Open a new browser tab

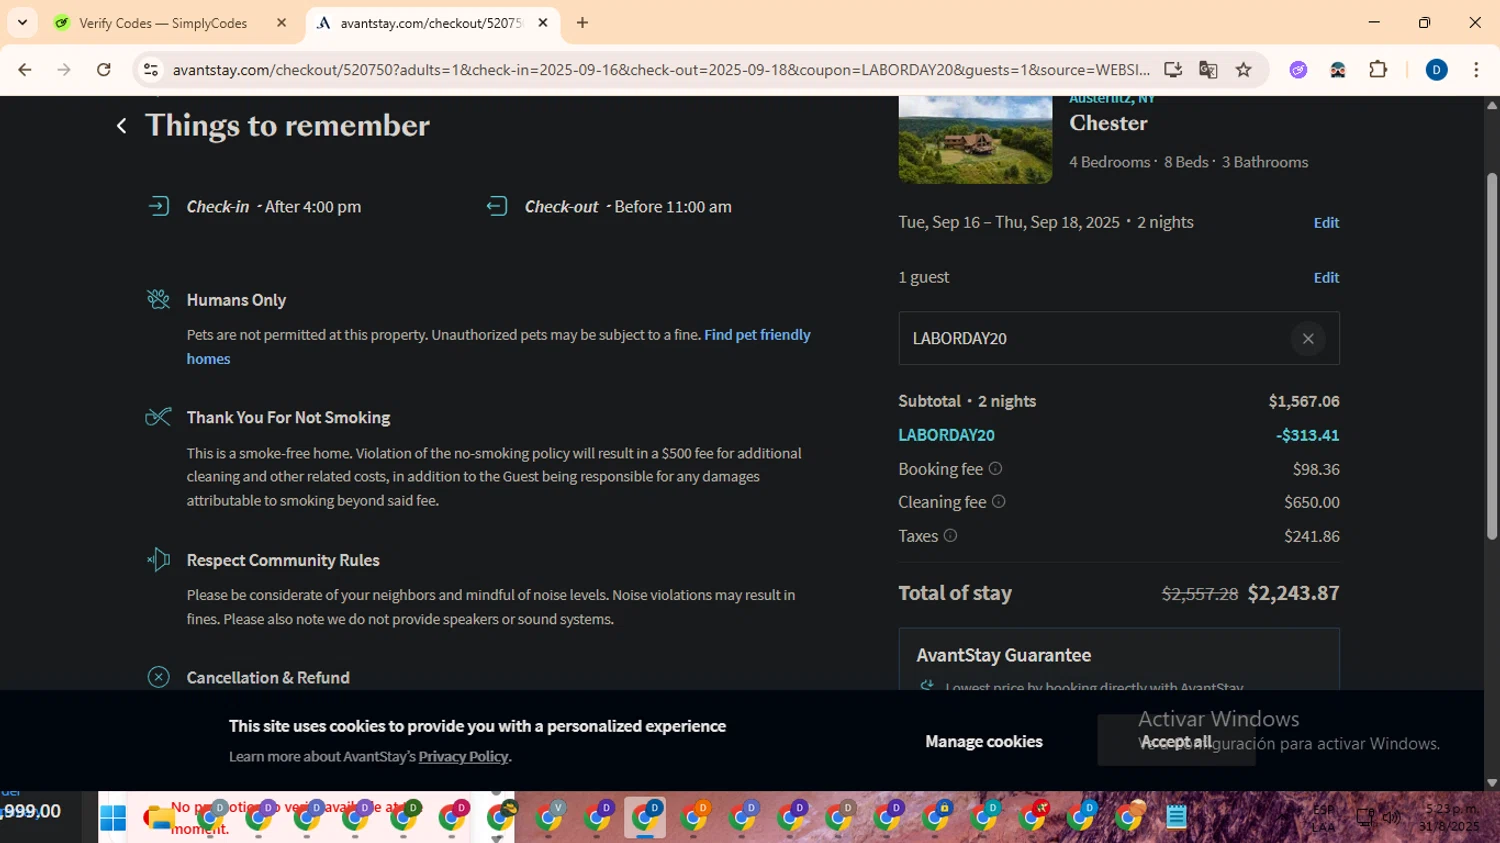point(582,23)
